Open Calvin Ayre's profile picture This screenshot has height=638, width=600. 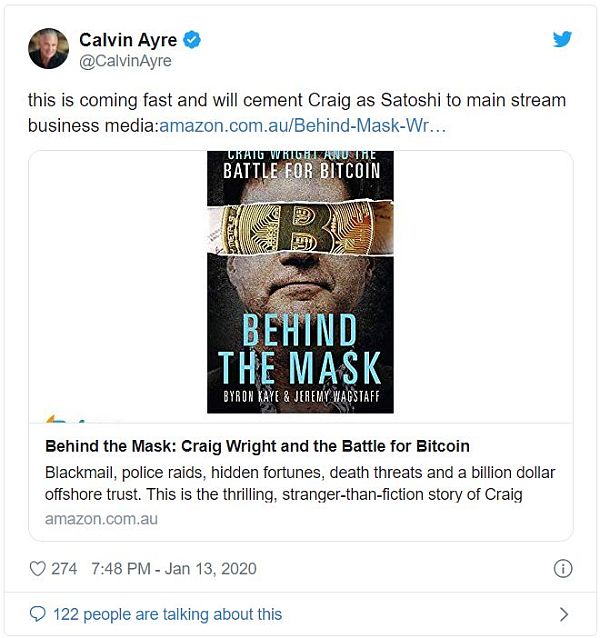48,48
